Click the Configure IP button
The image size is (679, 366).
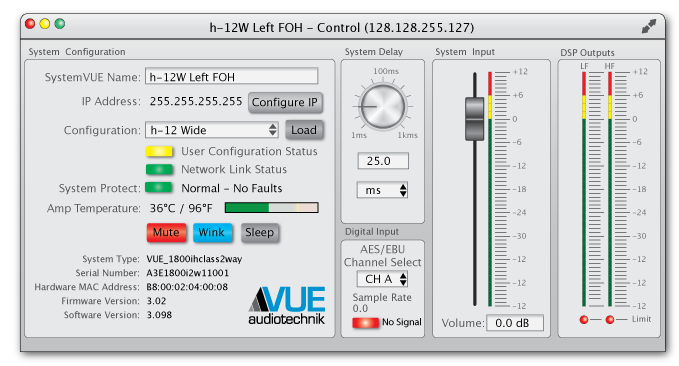(x=285, y=103)
